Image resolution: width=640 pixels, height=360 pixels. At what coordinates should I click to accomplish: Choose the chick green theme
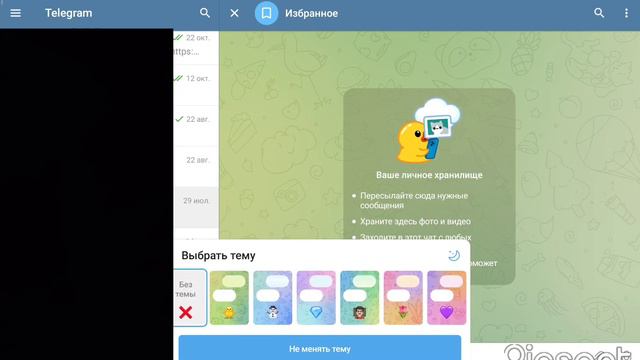pyautogui.click(x=229, y=298)
